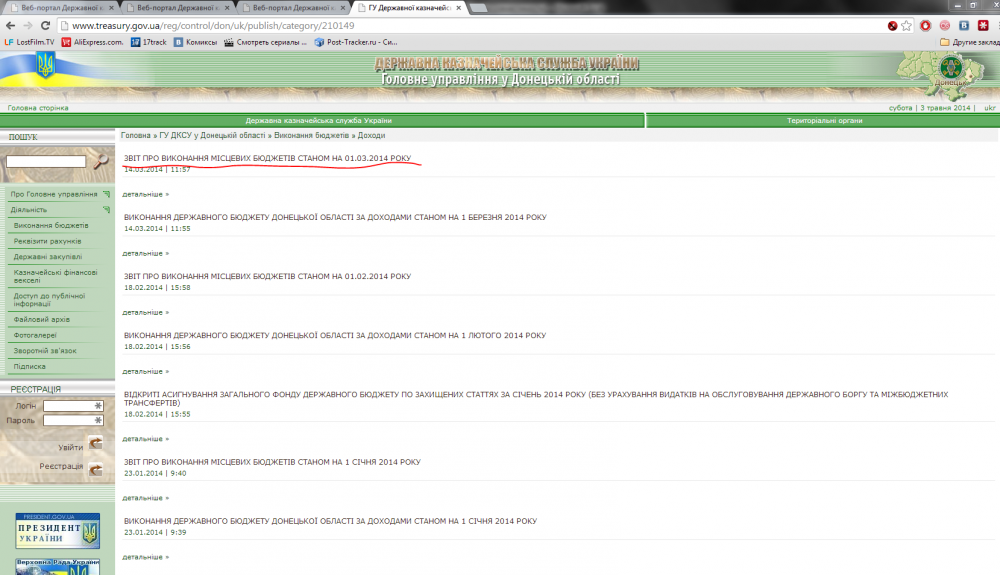Click the Логін input field
This screenshot has height=575, width=1000.
pos(73,406)
